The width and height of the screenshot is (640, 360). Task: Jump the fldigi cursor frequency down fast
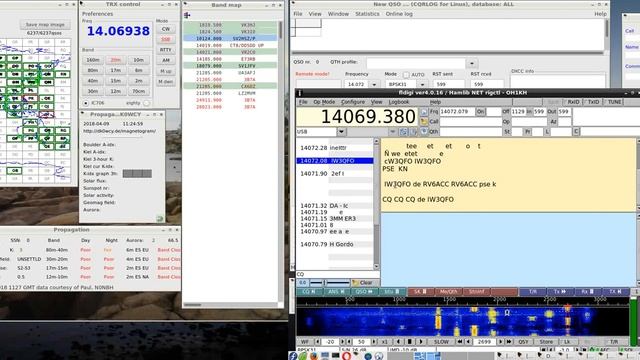click(460, 342)
